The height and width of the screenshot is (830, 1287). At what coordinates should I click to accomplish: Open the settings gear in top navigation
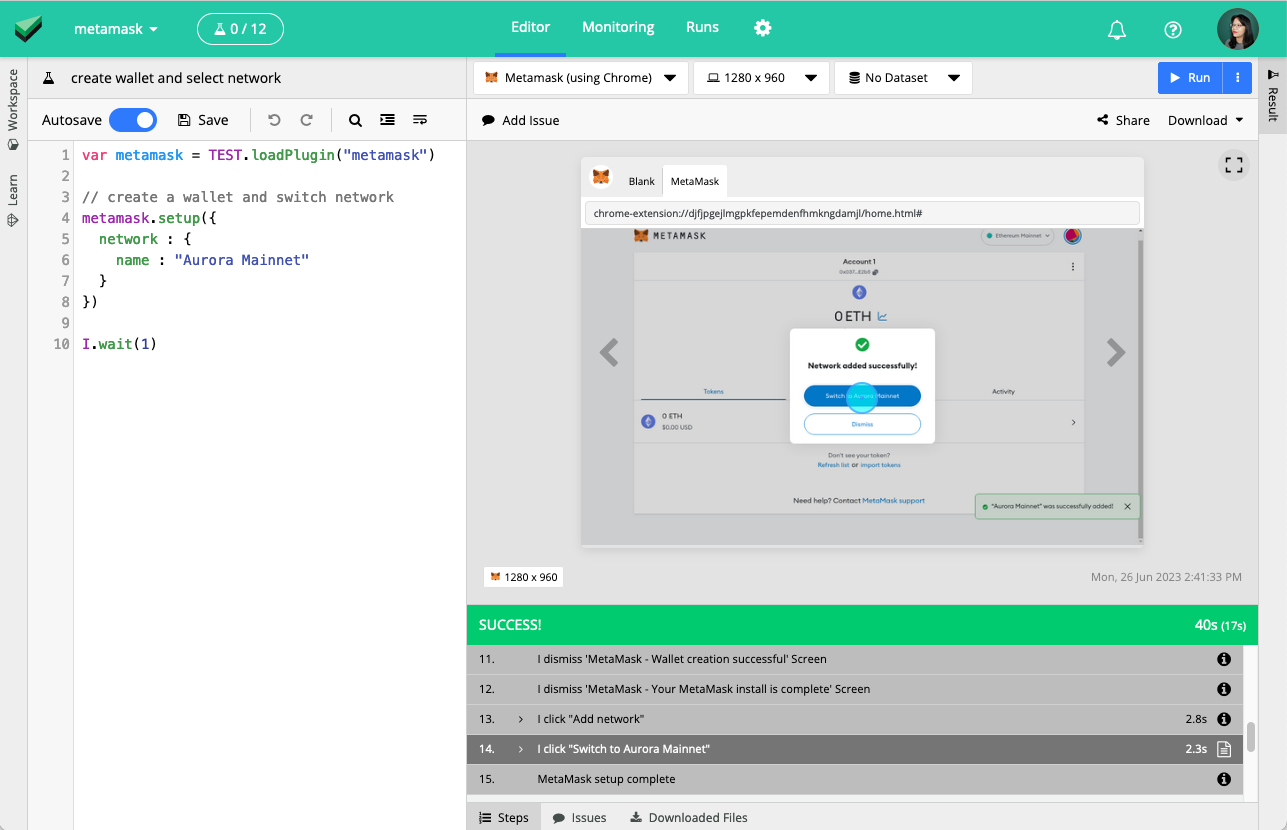(x=763, y=28)
